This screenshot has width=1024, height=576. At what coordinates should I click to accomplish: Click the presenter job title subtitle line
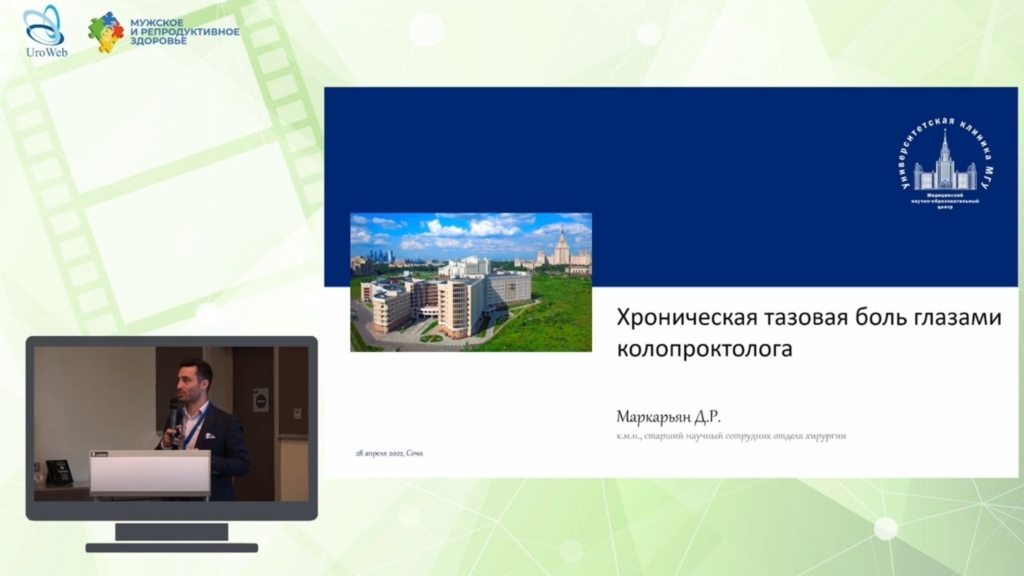click(724, 436)
